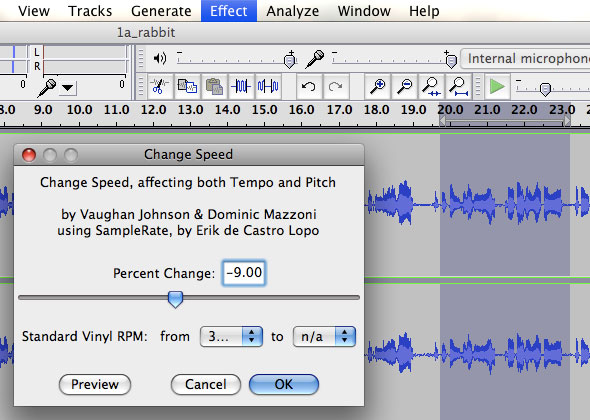The image size is (590, 420).
Task: Open the Tracks menu
Action: (90, 11)
